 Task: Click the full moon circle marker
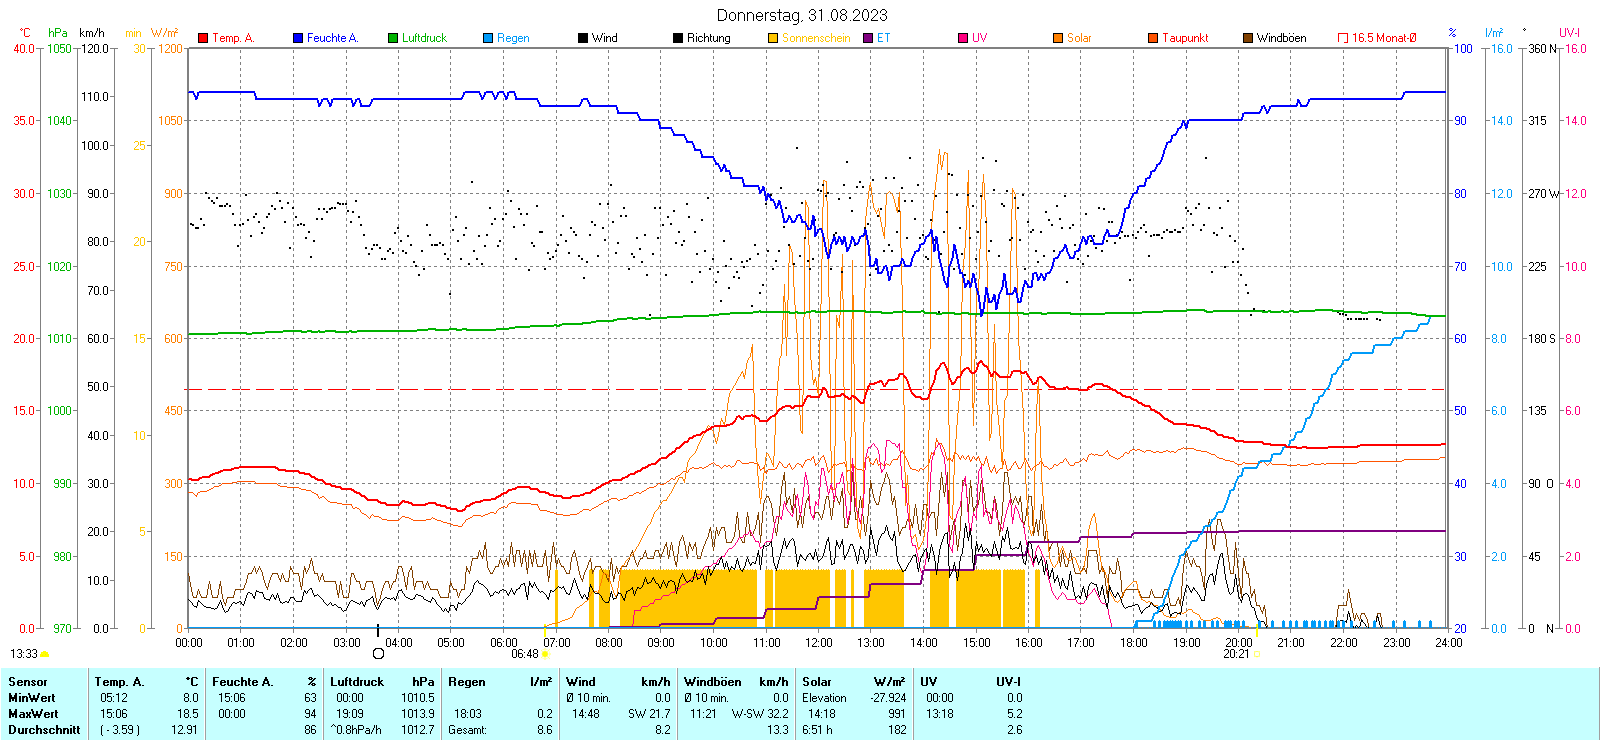pos(378,654)
